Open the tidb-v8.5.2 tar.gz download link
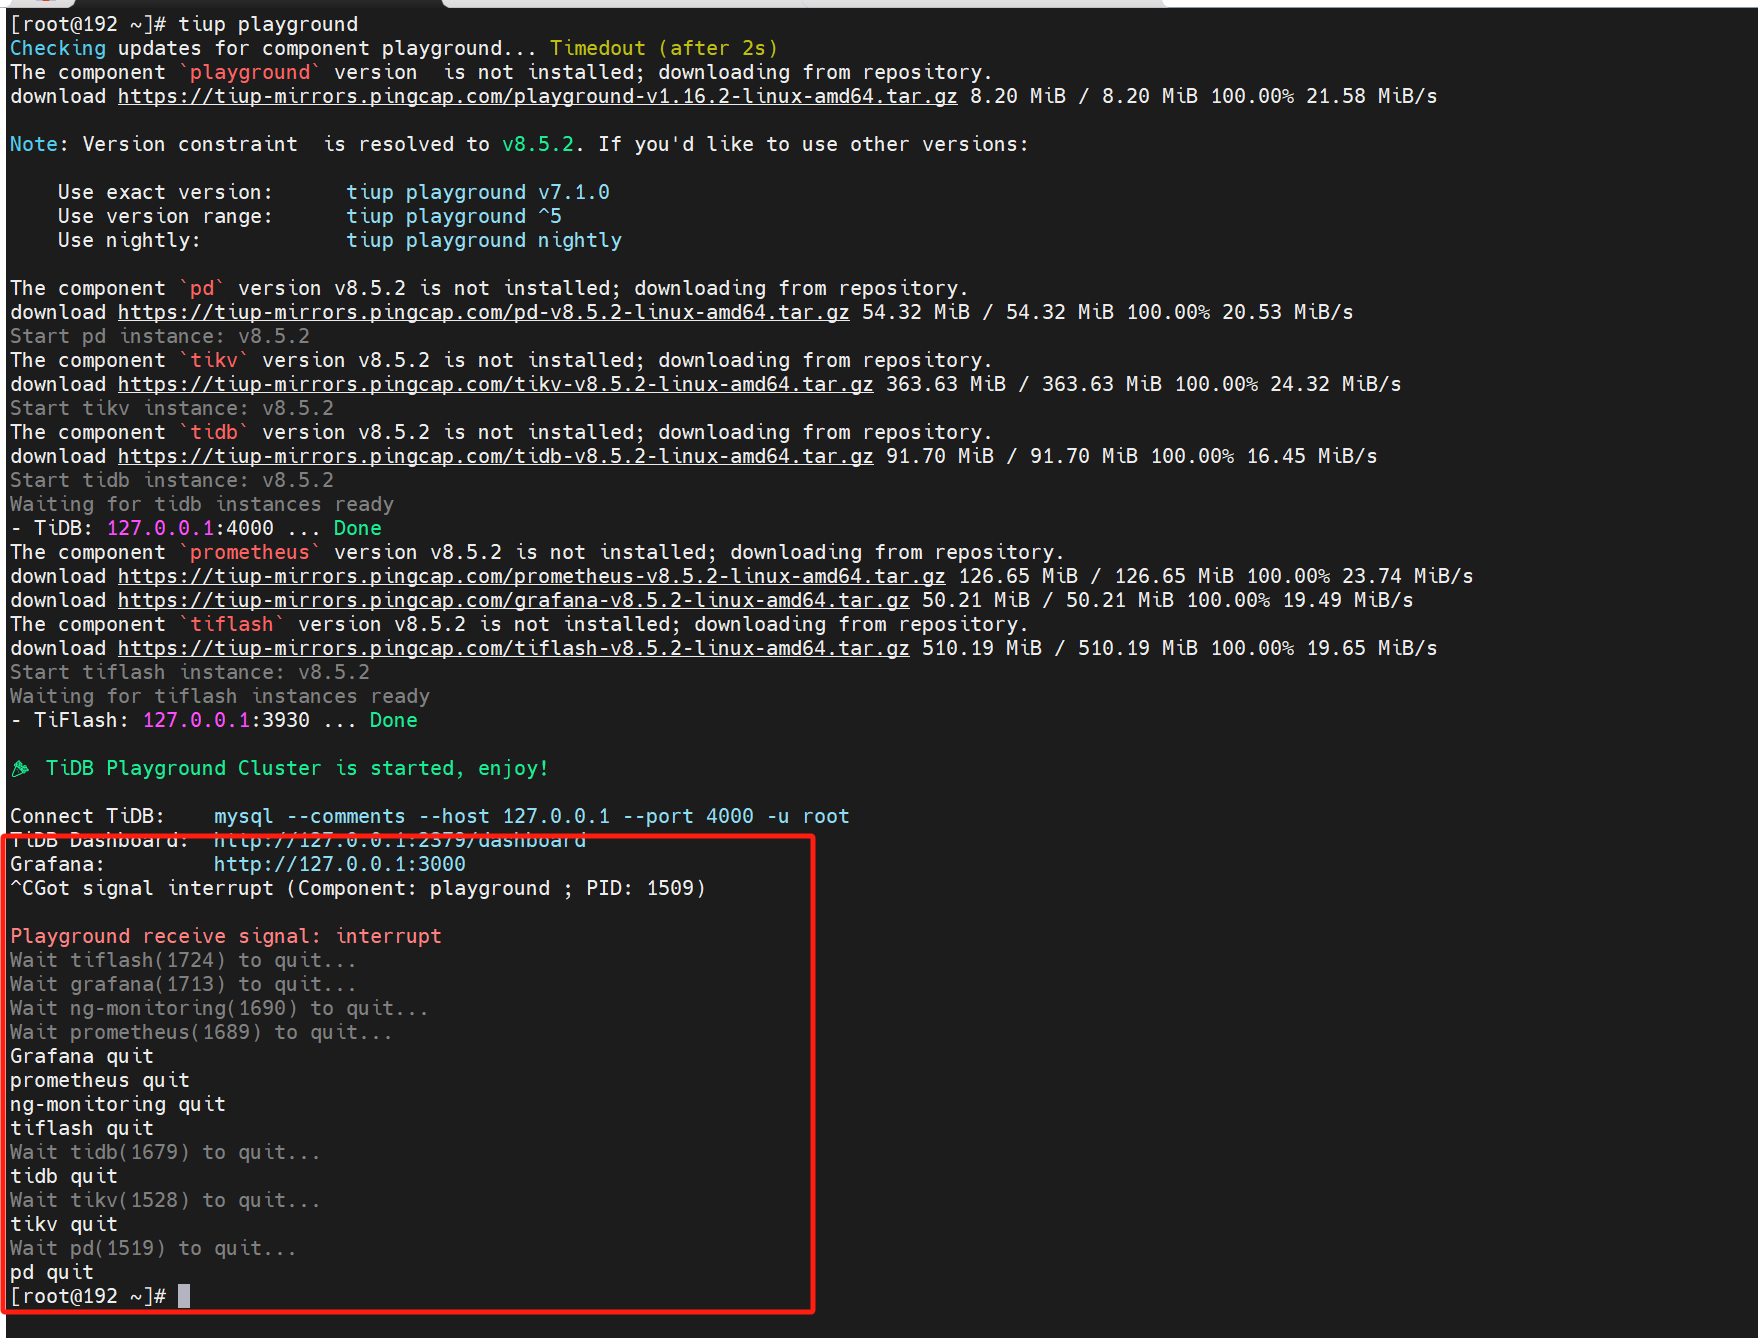Screen dimensions: 1758x1338 [x=496, y=456]
